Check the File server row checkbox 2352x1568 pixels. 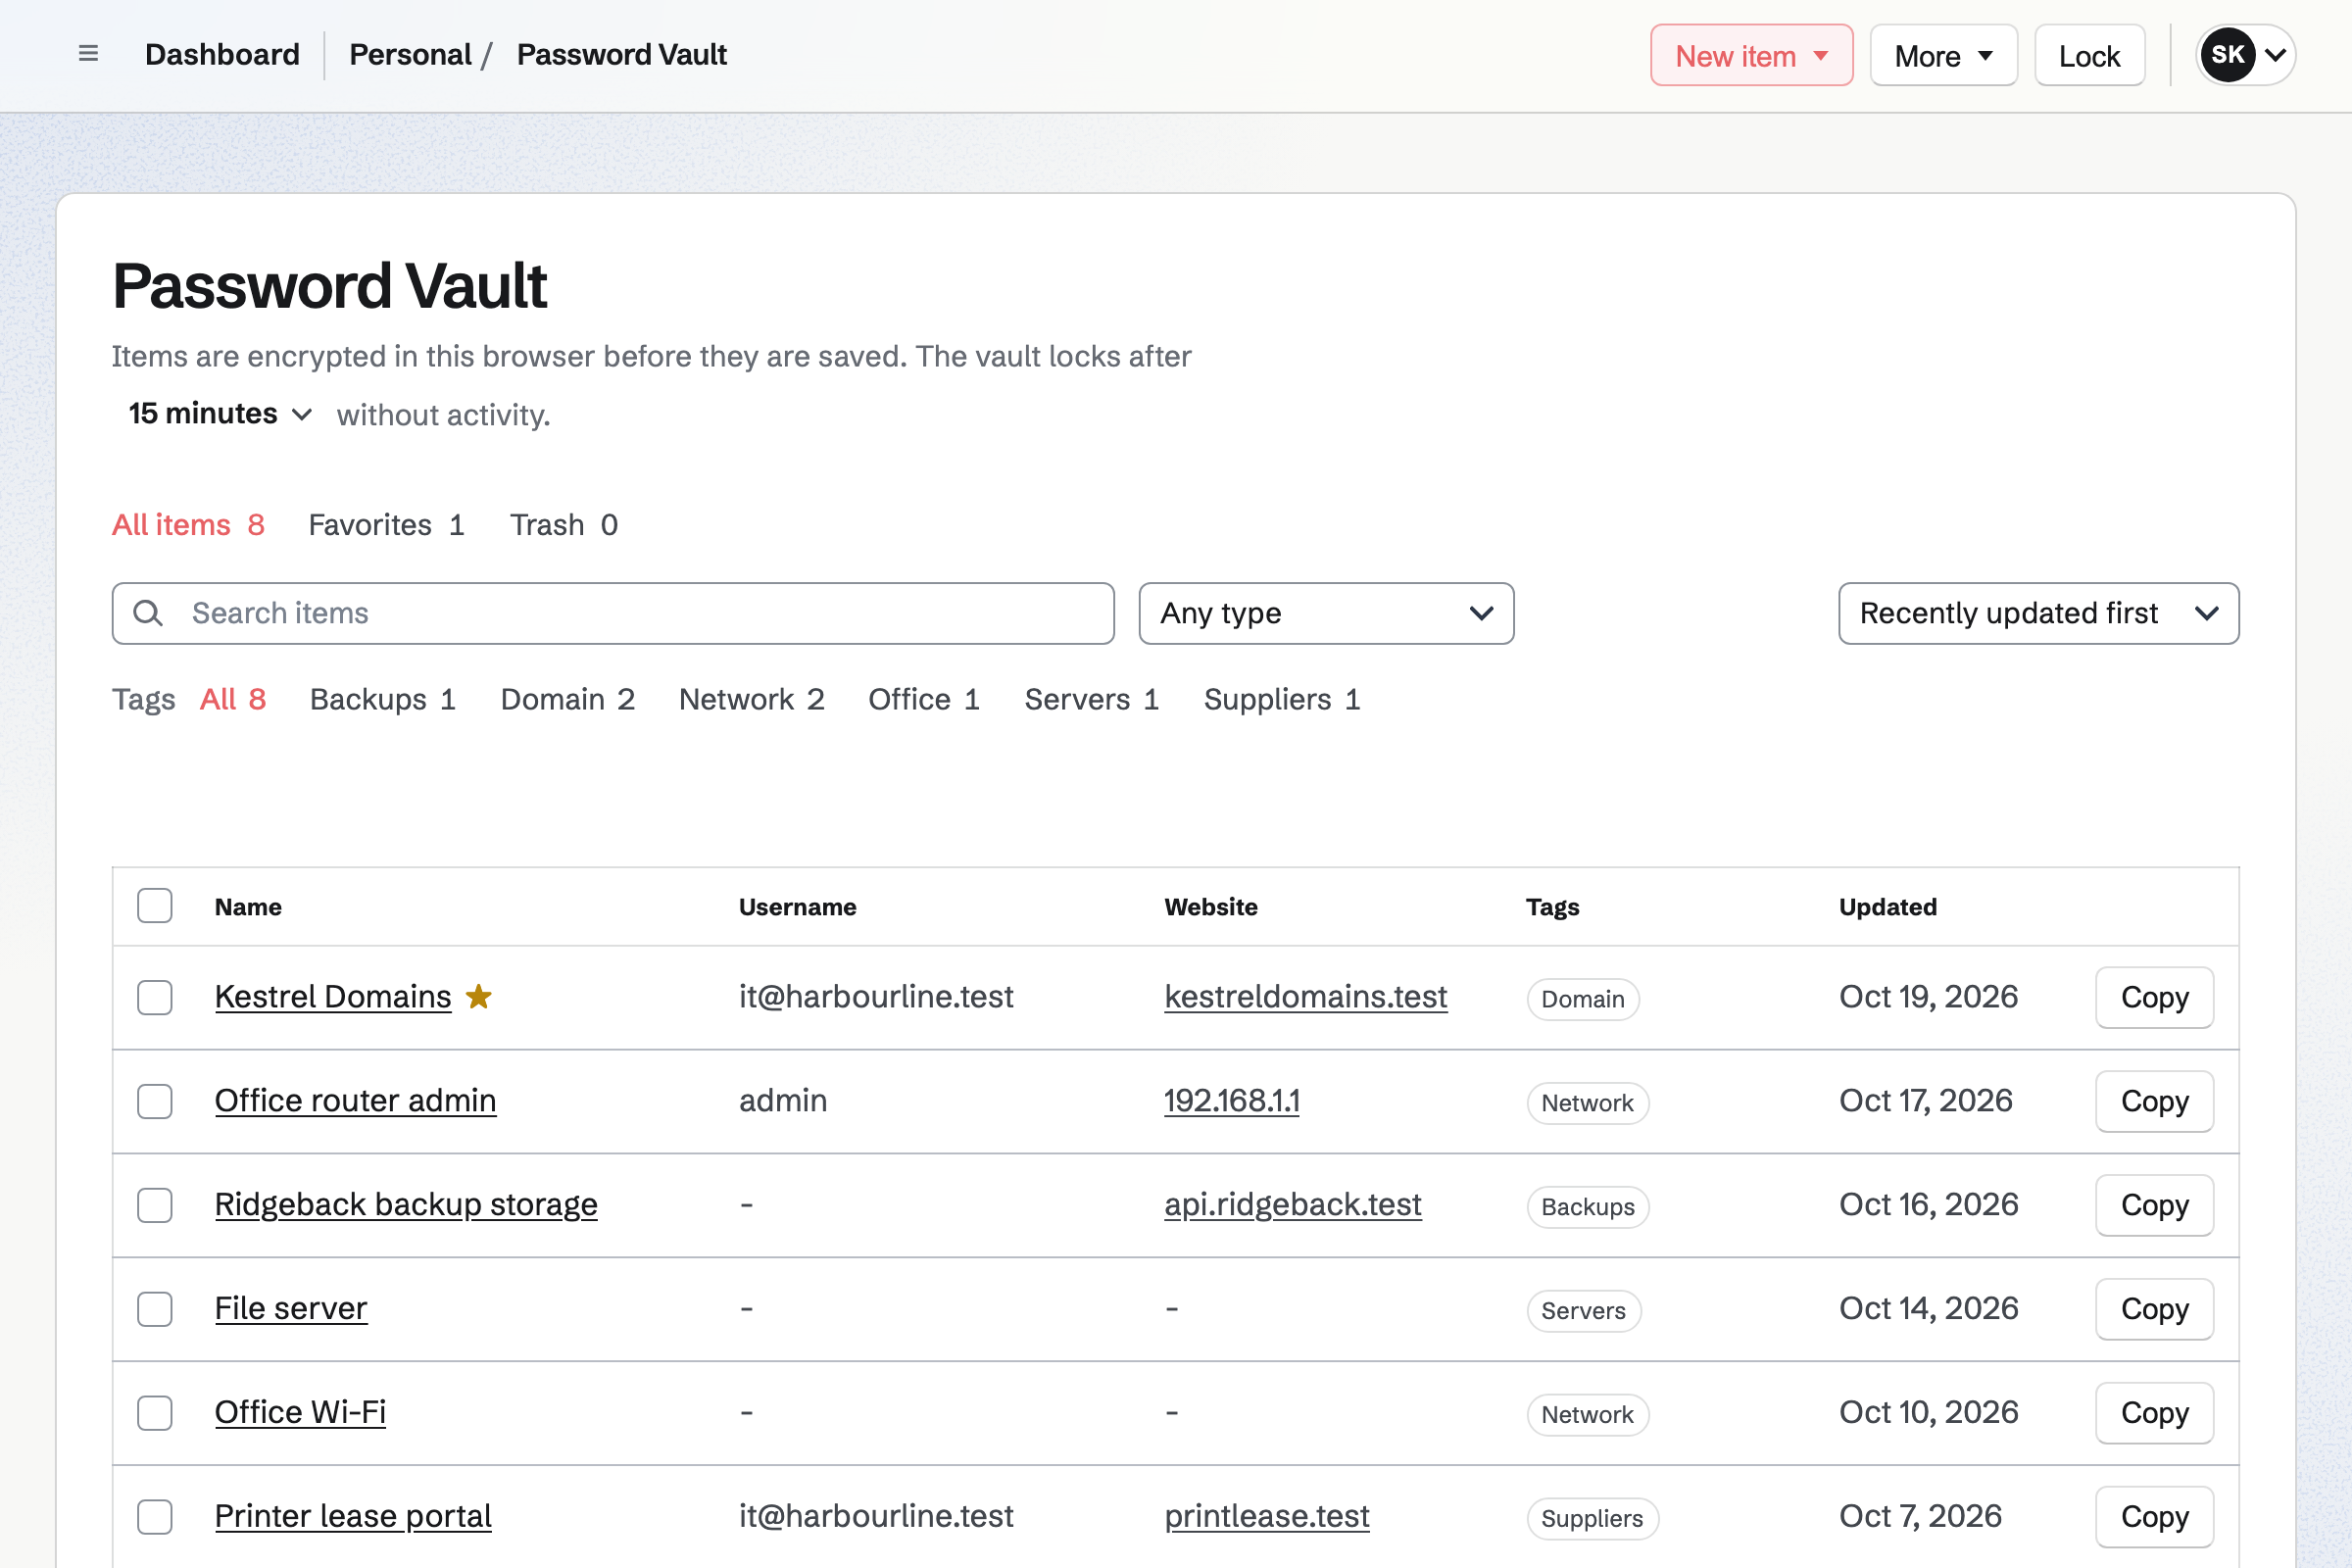[155, 1309]
